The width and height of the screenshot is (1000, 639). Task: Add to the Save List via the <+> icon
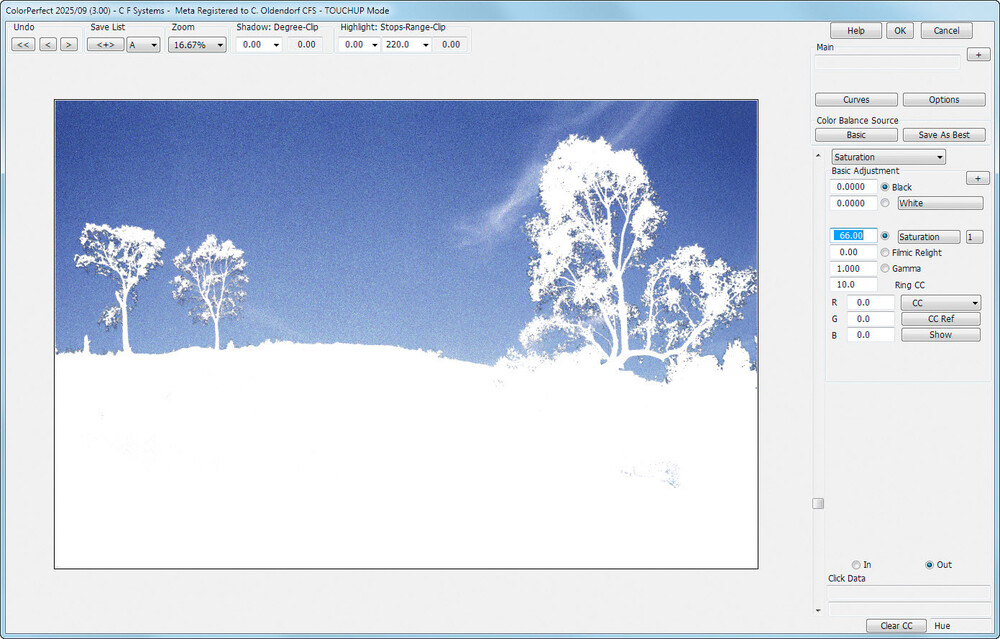tap(106, 44)
